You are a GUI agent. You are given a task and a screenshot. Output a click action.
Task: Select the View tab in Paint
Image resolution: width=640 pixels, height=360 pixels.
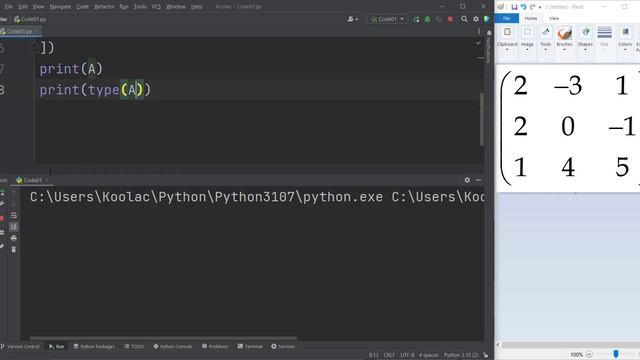[554, 18]
